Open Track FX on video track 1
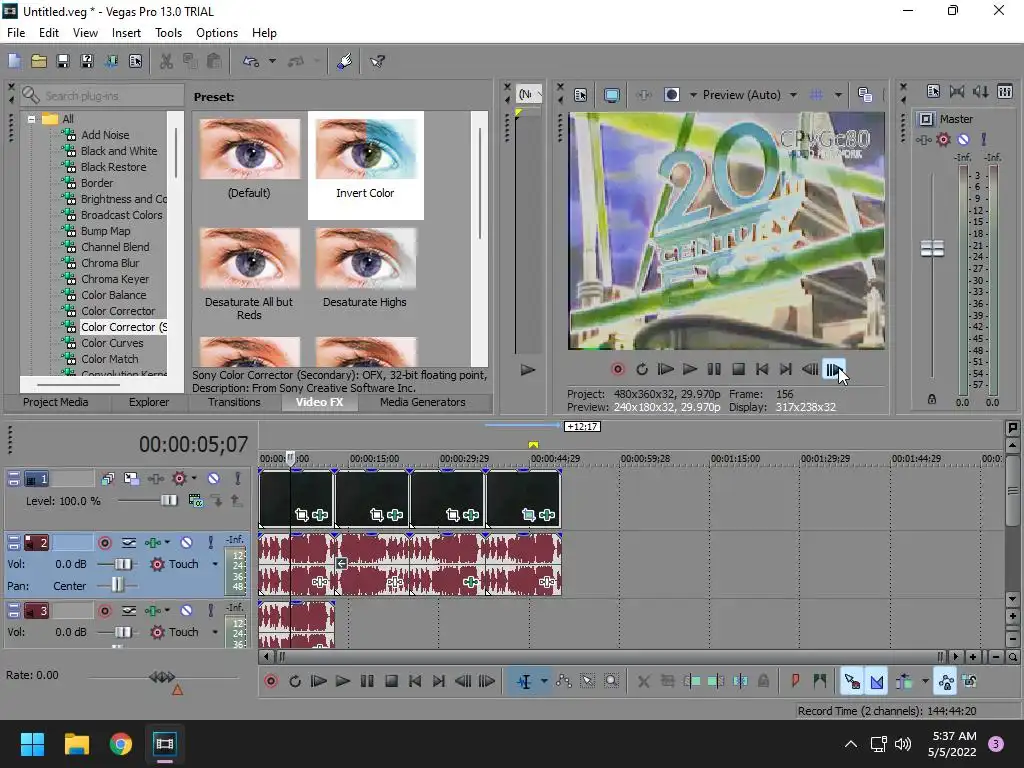 click(155, 479)
